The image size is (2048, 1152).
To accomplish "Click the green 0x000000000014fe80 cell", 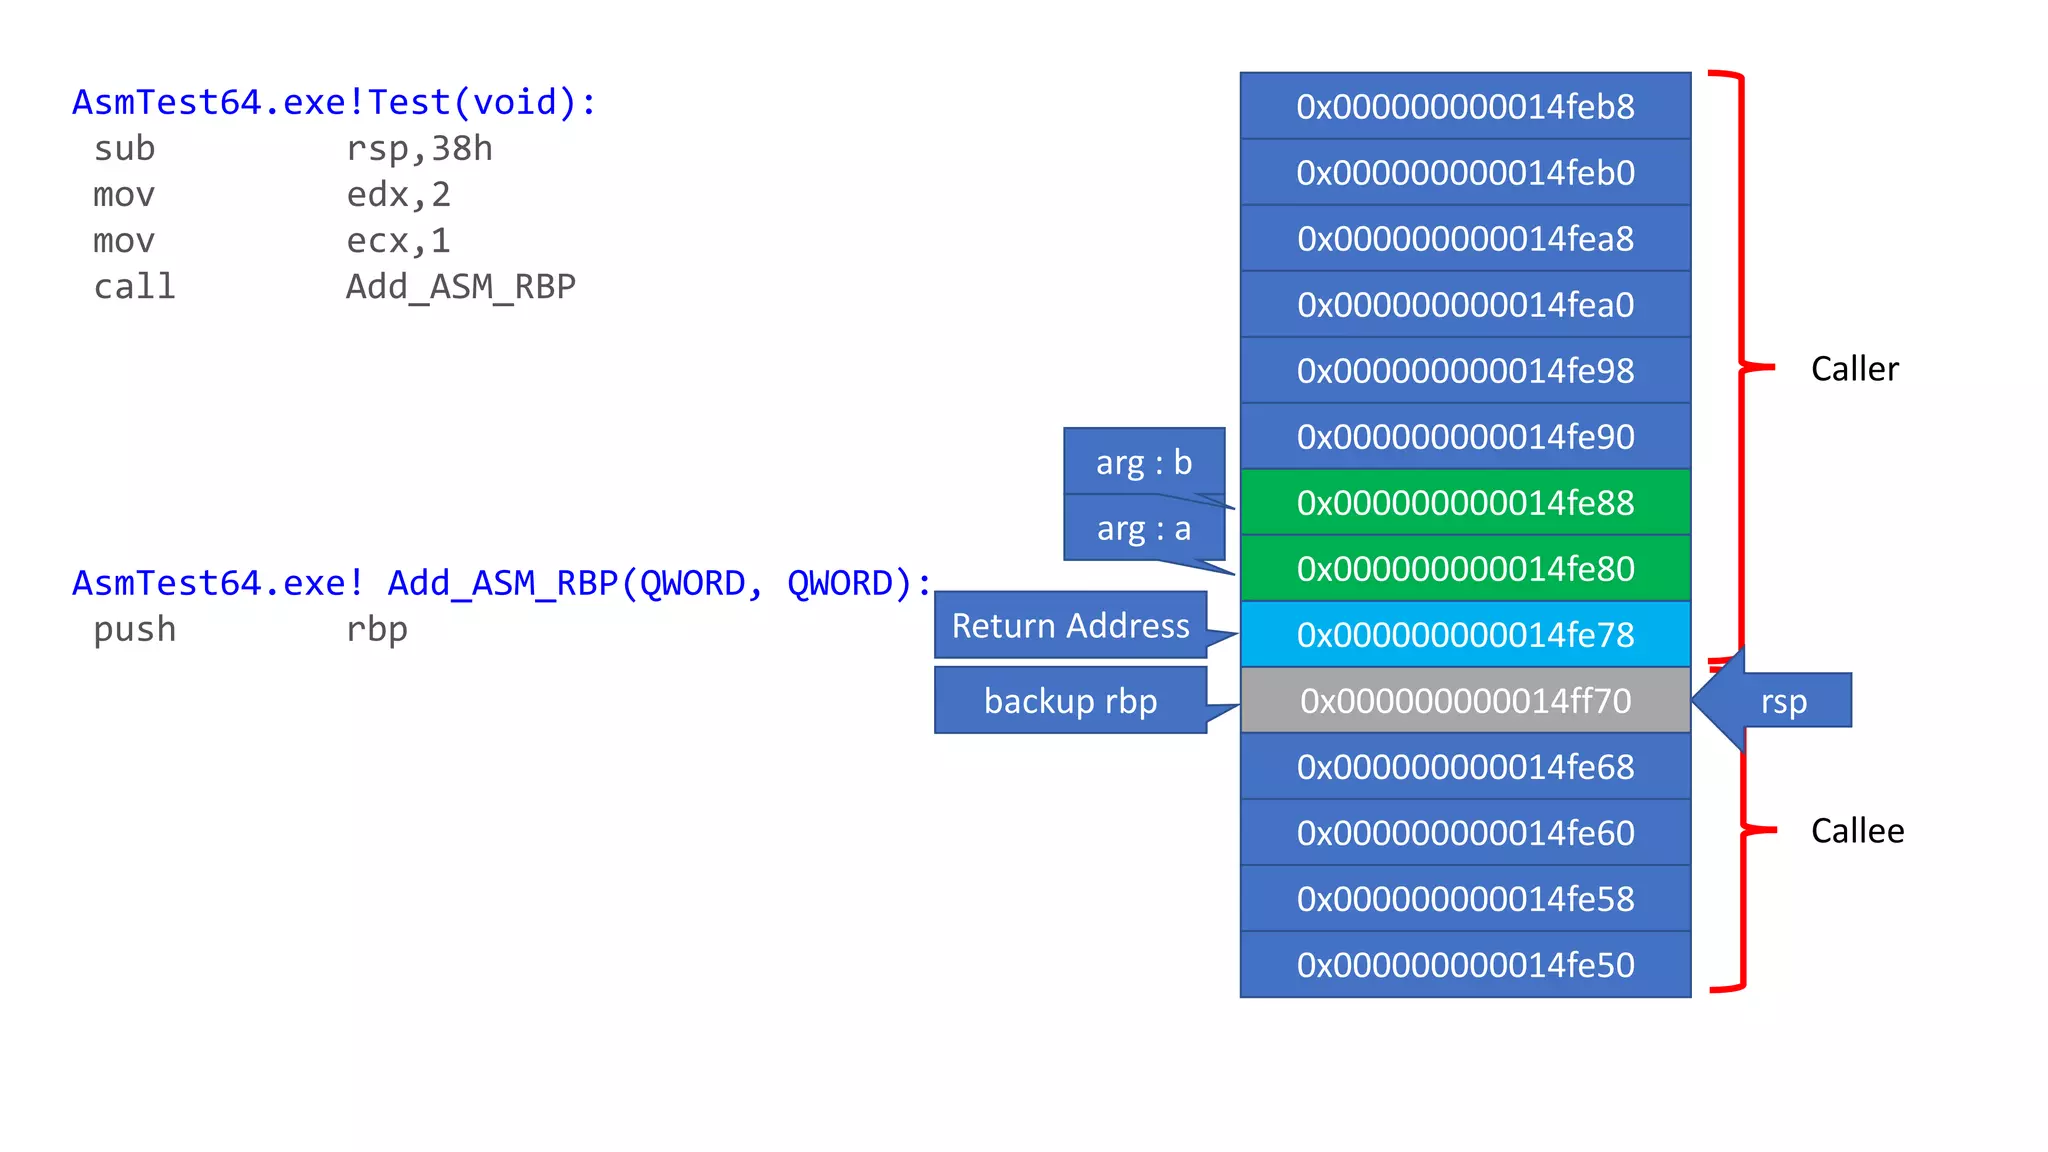I will click(x=1465, y=569).
